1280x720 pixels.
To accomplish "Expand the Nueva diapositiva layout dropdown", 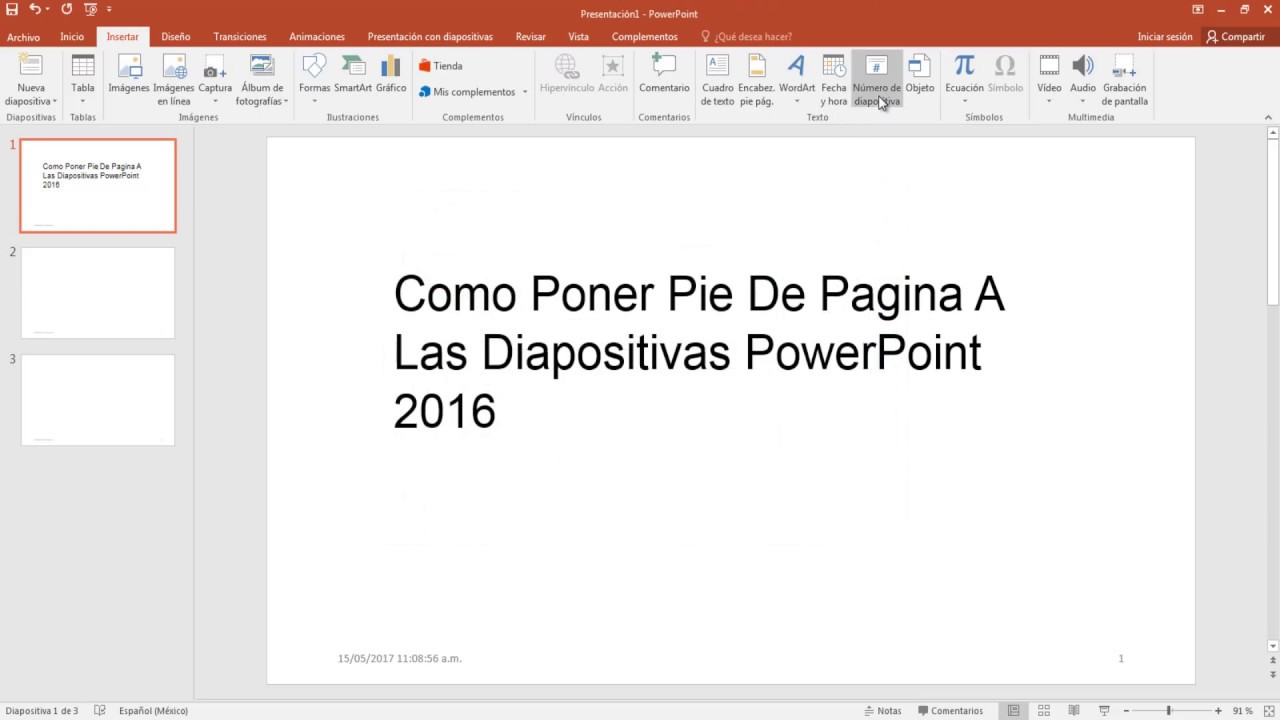I will (31, 101).
